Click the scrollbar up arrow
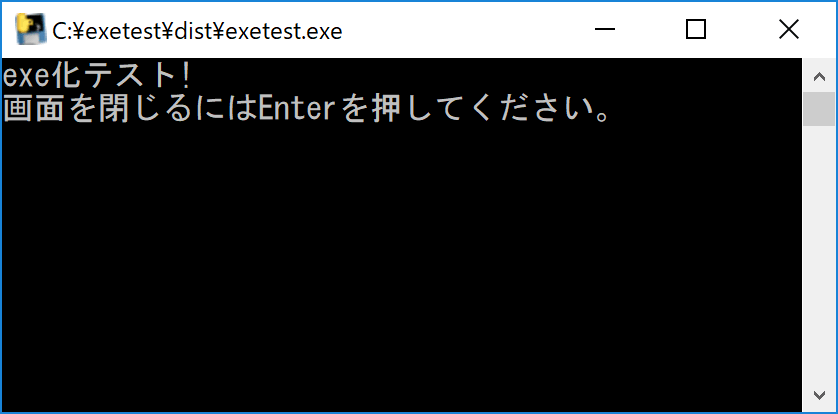838x414 pixels. point(819,76)
